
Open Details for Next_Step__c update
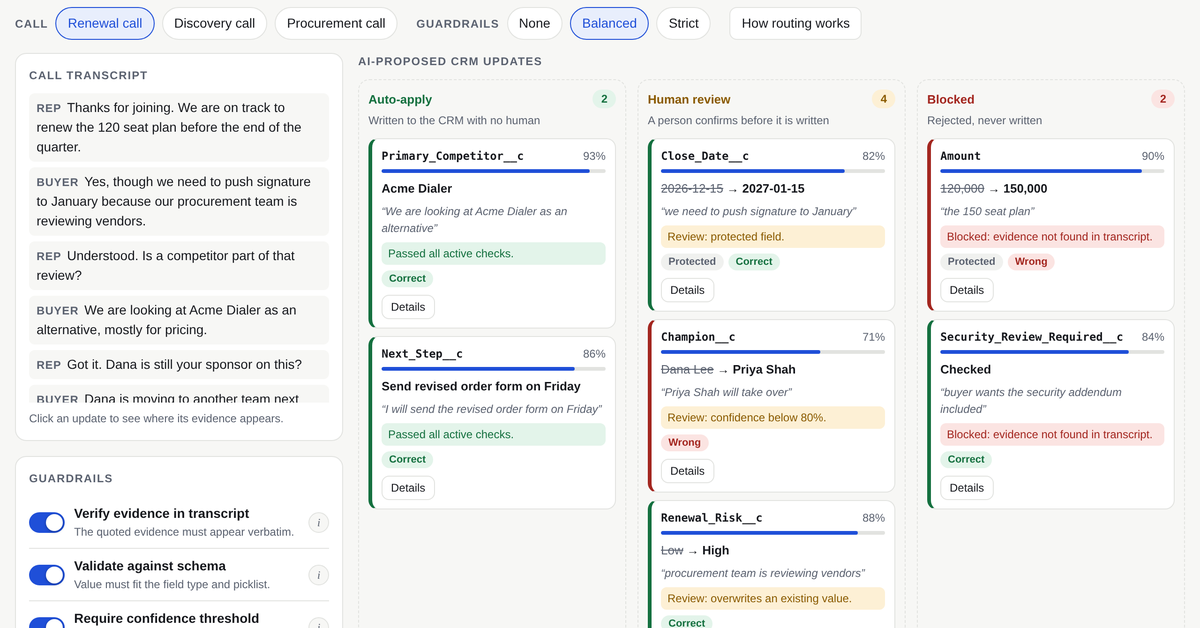(408, 488)
